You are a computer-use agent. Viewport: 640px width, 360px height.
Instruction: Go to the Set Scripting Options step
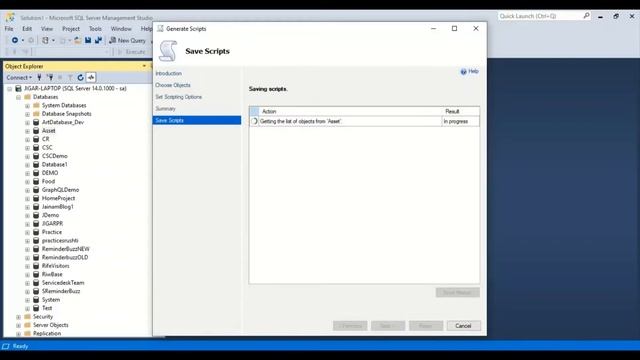[178, 97]
